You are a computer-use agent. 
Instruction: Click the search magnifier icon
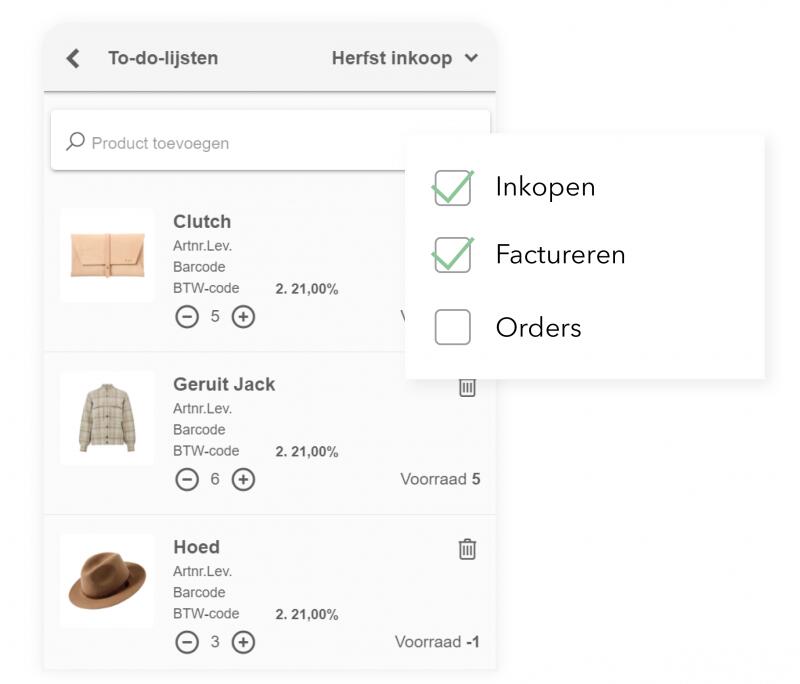tap(75, 142)
